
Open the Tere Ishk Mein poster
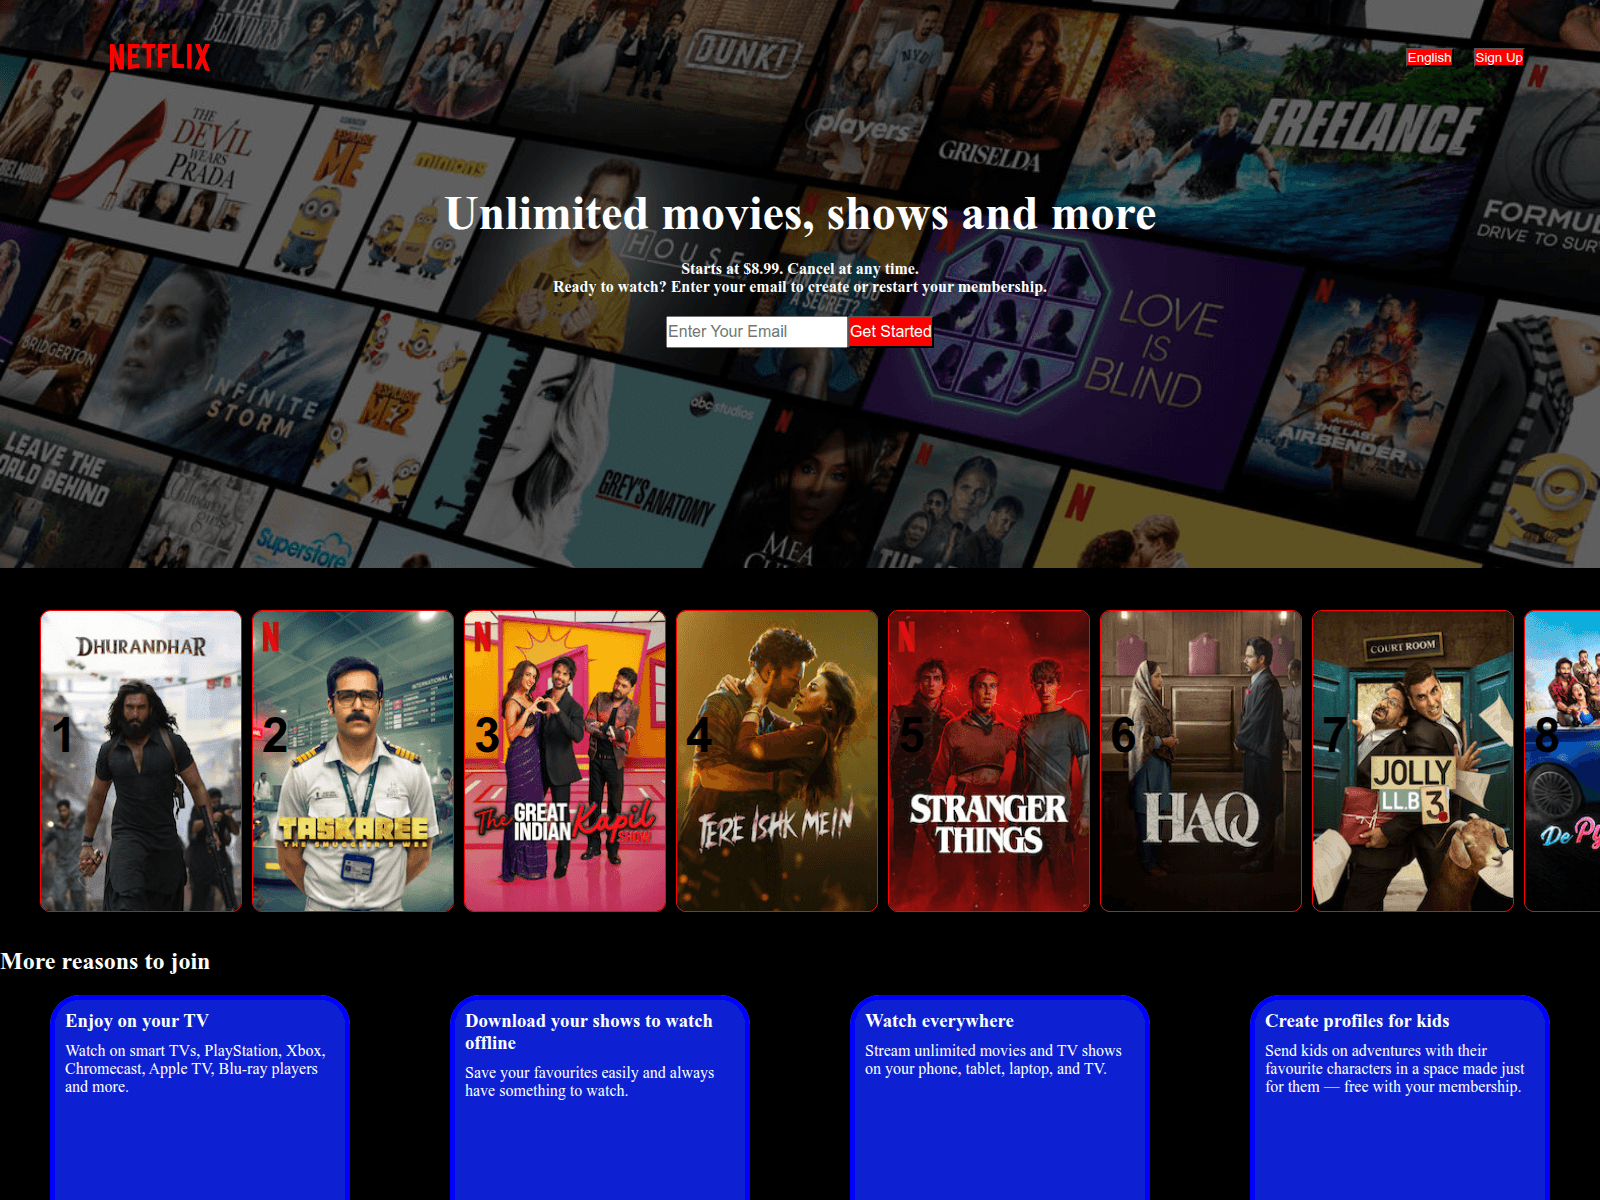(777, 761)
